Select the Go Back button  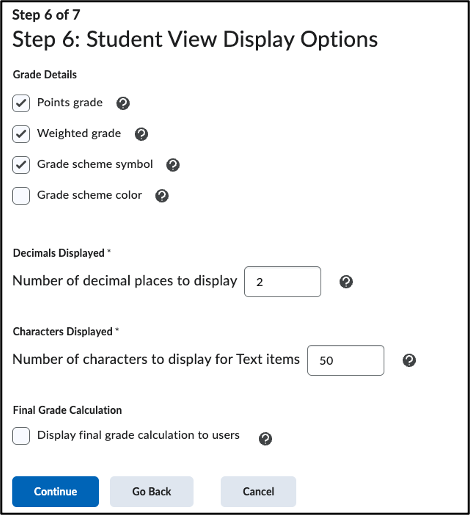152,491
